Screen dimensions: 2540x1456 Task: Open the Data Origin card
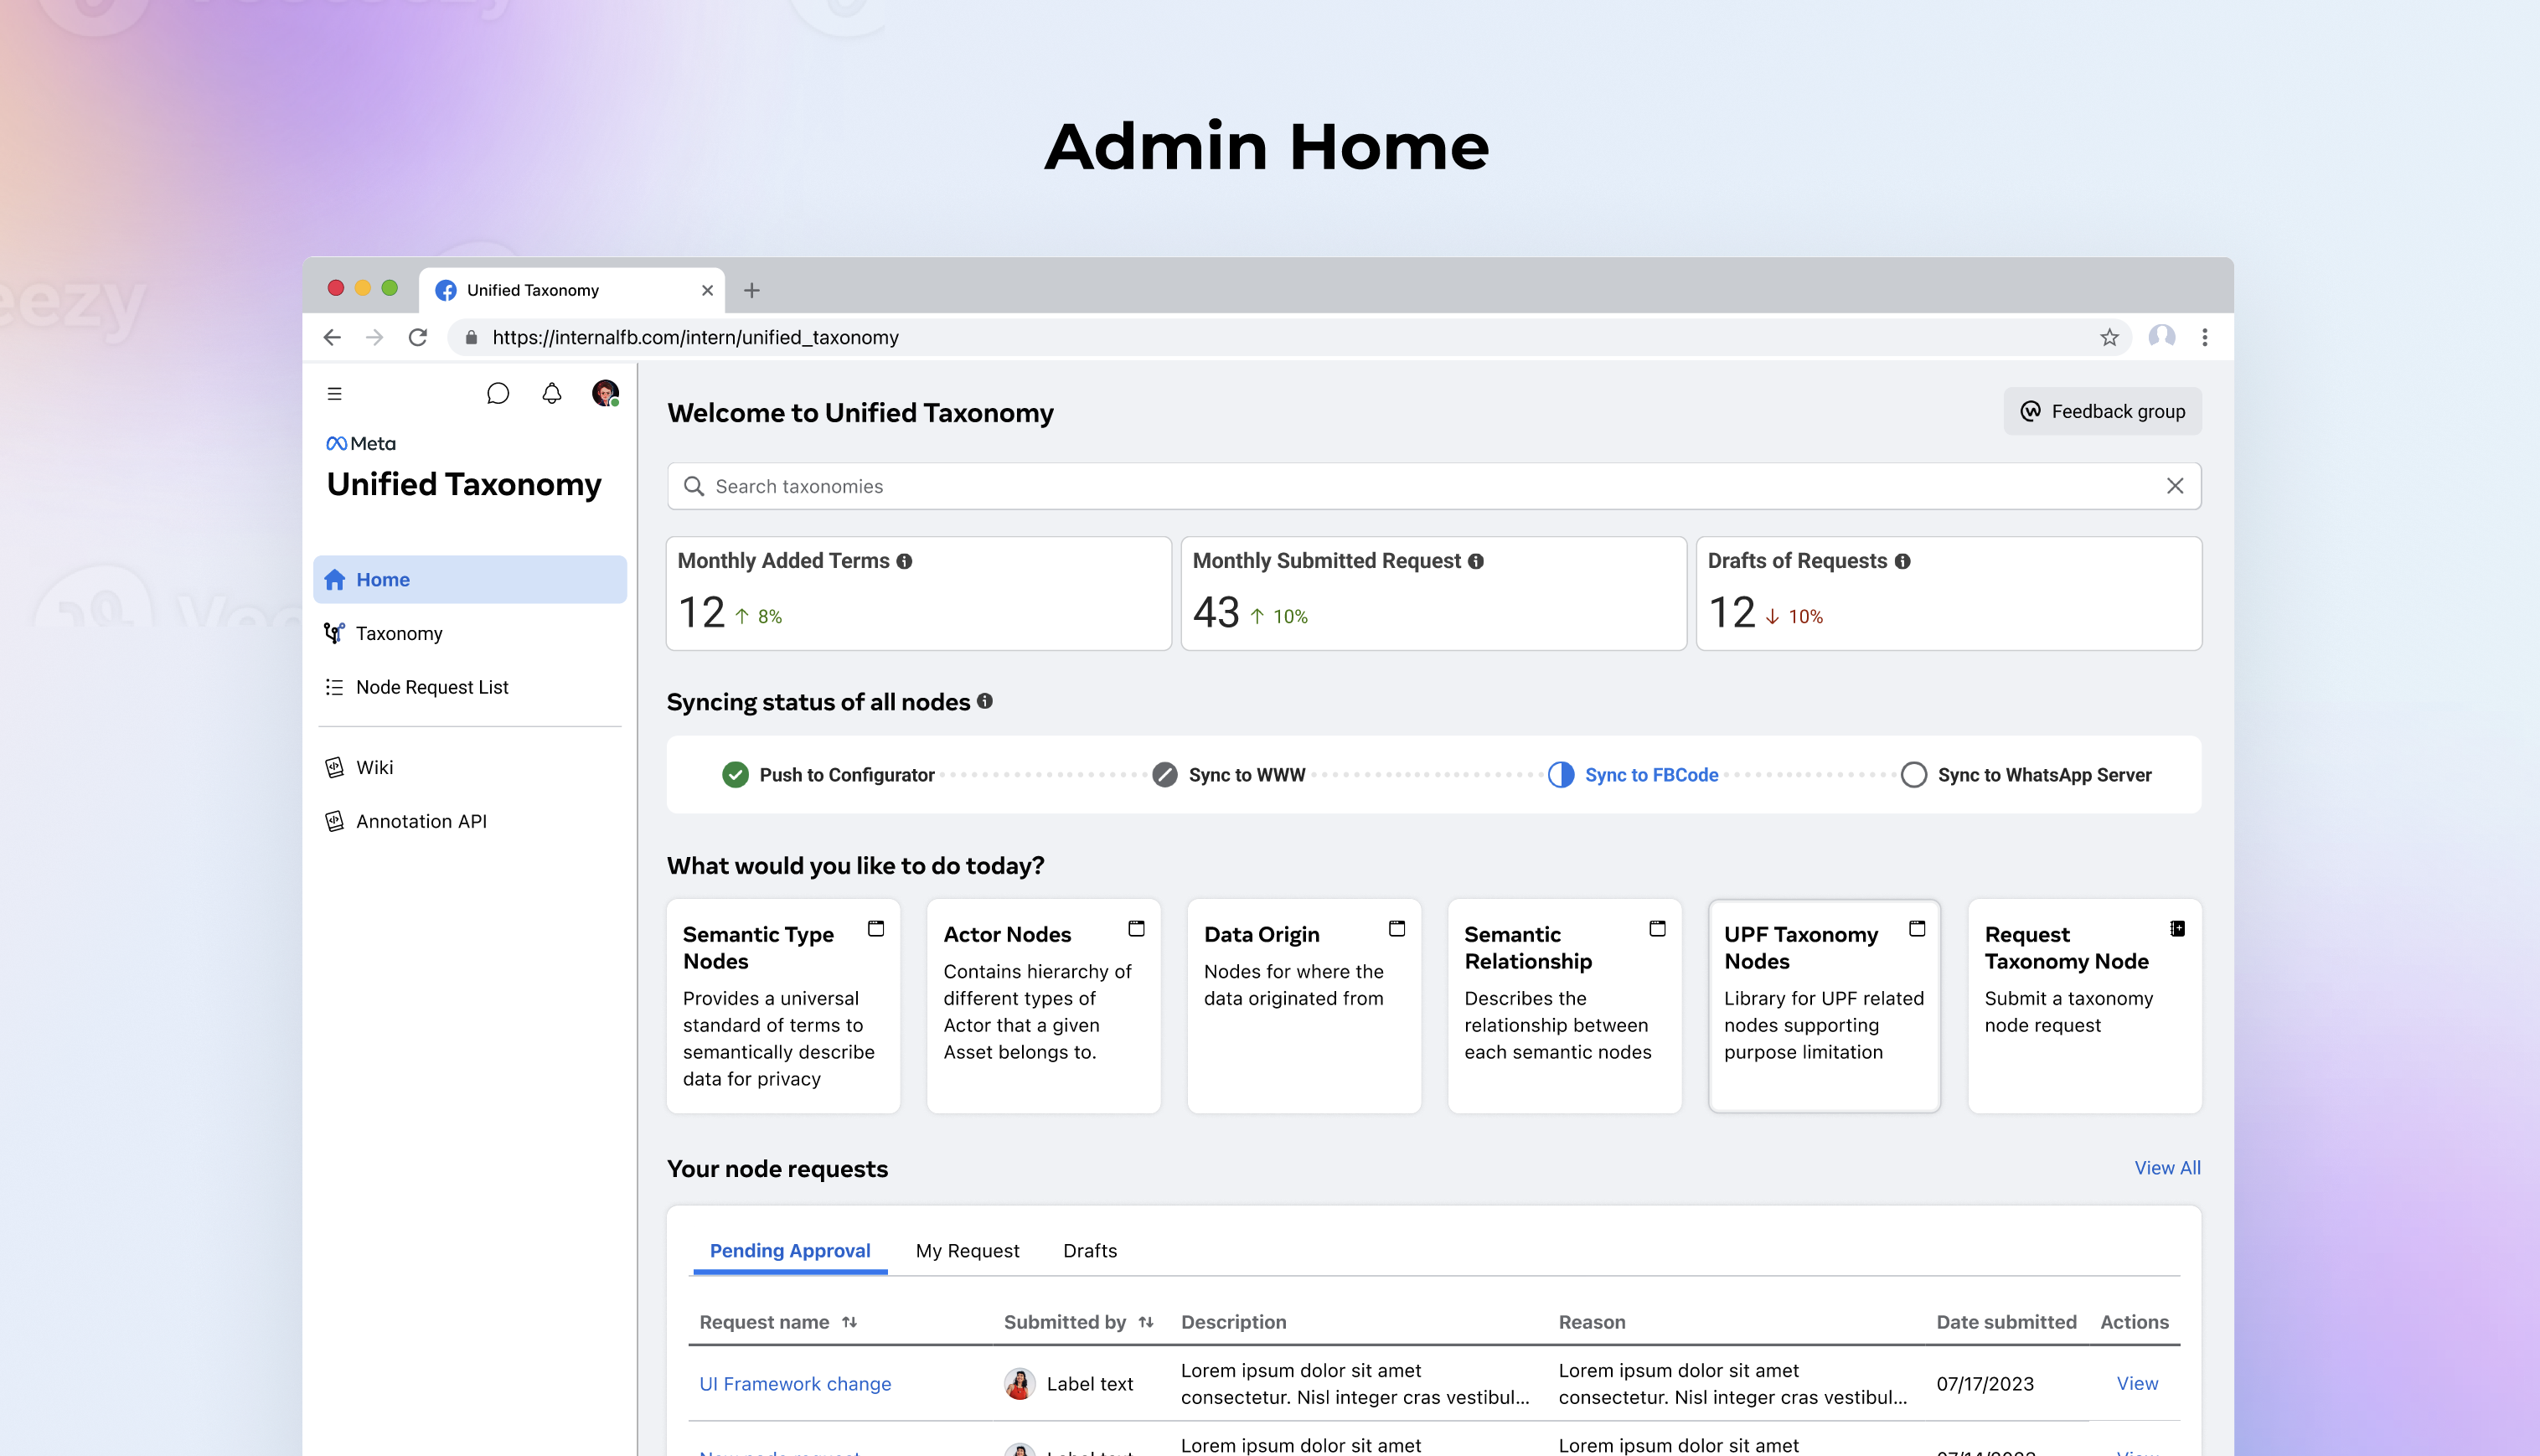coord(1304,1006)
